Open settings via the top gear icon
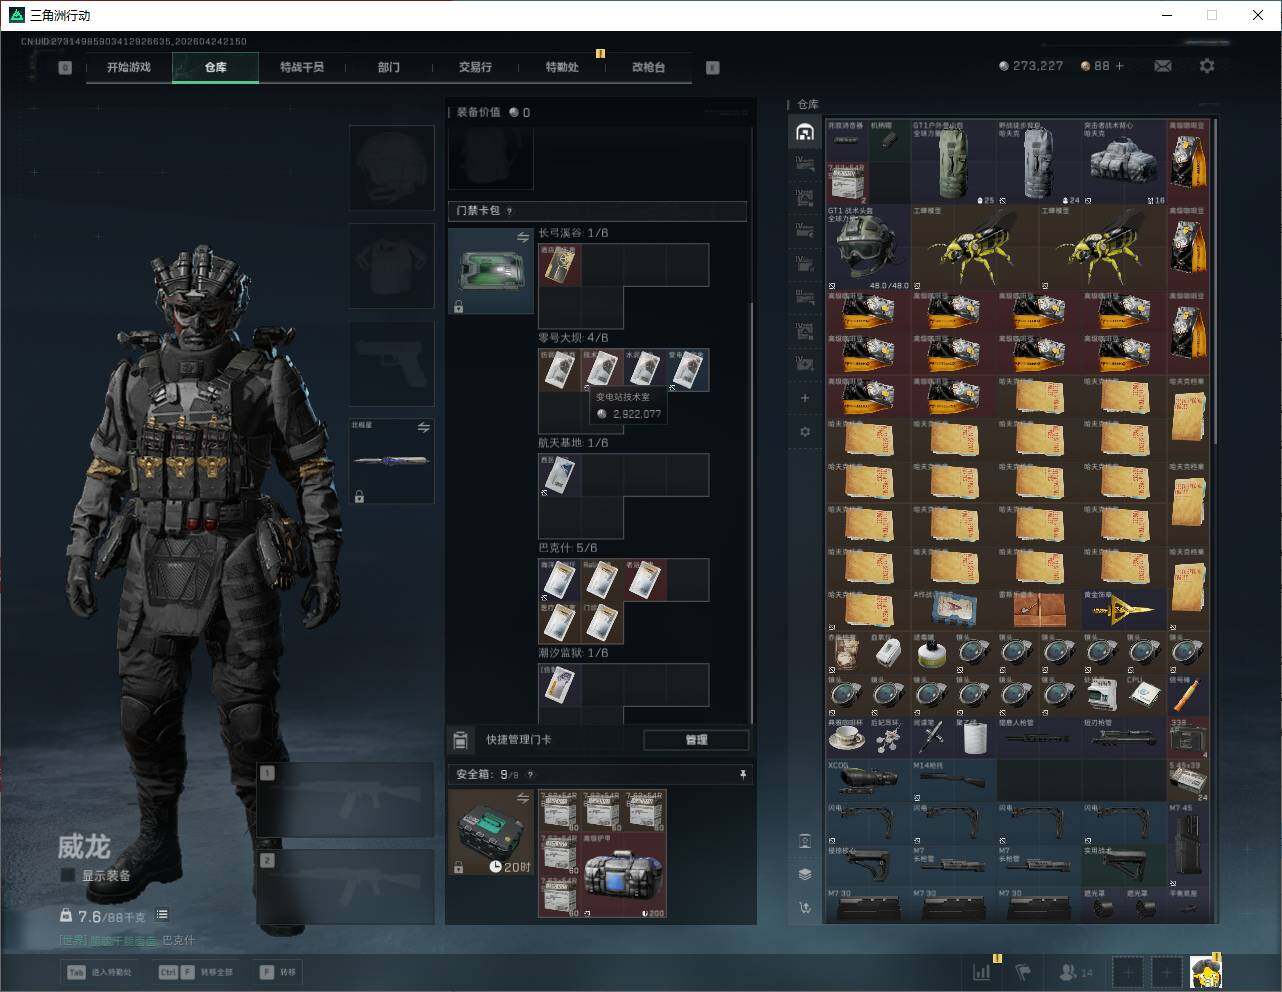The width and height of the screenshot is (1282, 992). tap(1207, 66)
